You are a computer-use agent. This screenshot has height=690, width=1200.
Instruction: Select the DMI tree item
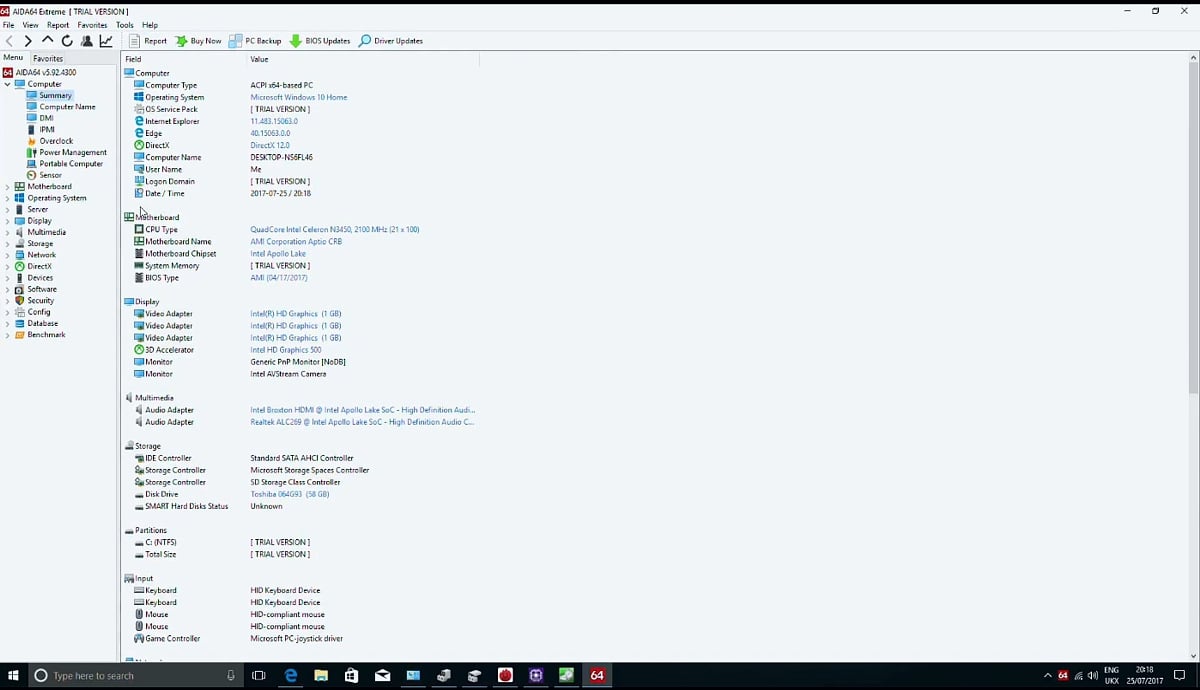[46, 118]
